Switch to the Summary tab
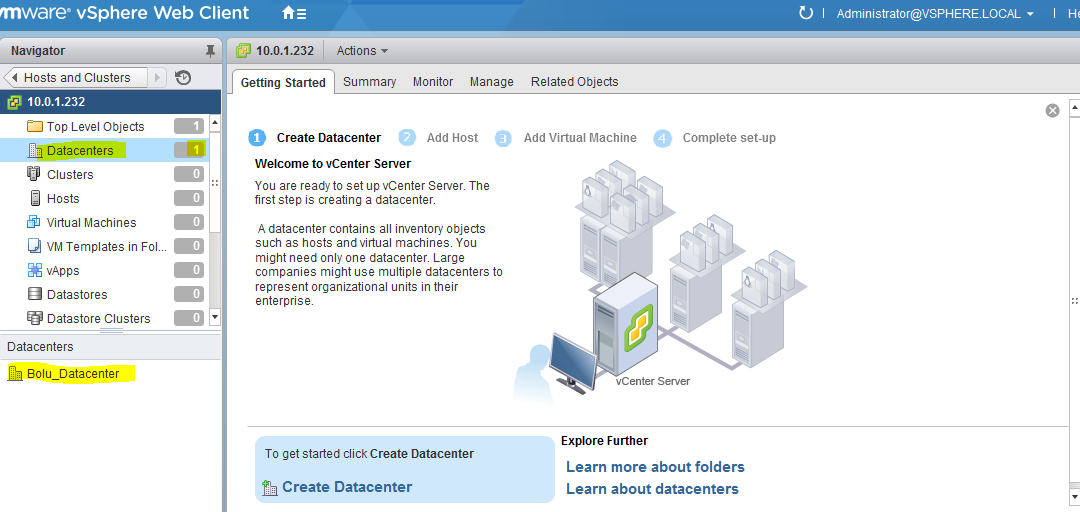This screenshot has height=512, width=1080. 369,81
